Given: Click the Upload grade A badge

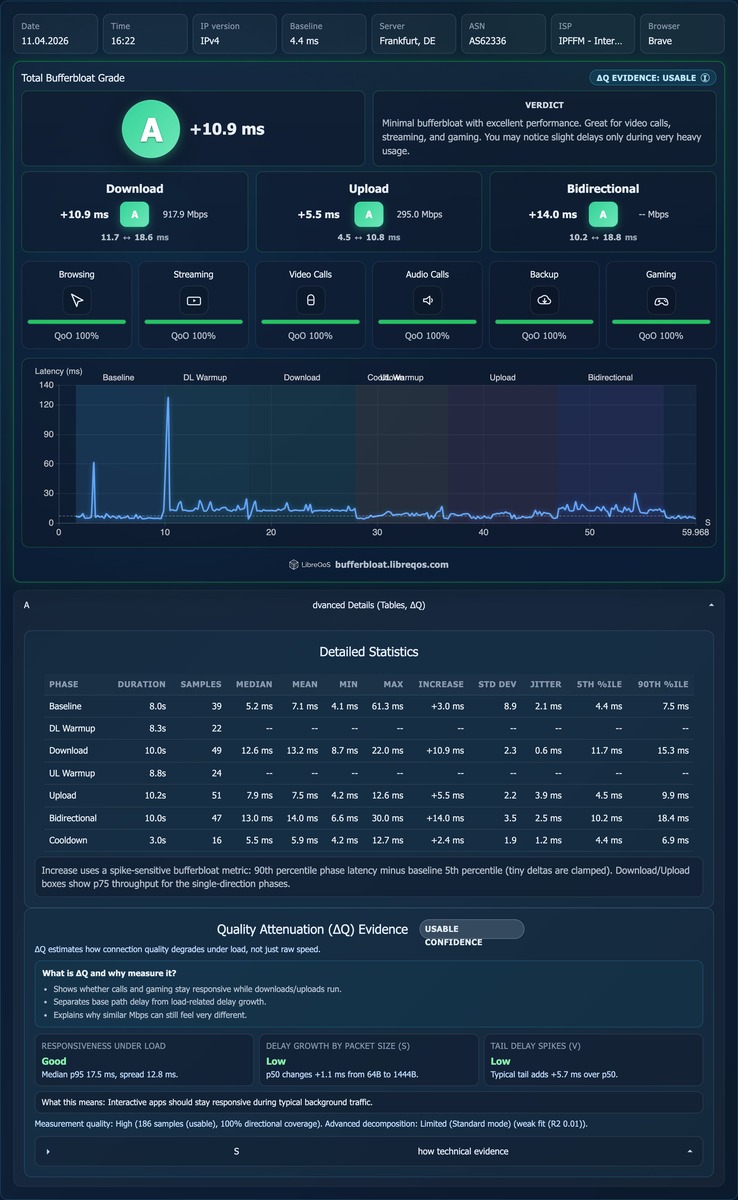Looking at the screenshot, I should tap(369, 214).
